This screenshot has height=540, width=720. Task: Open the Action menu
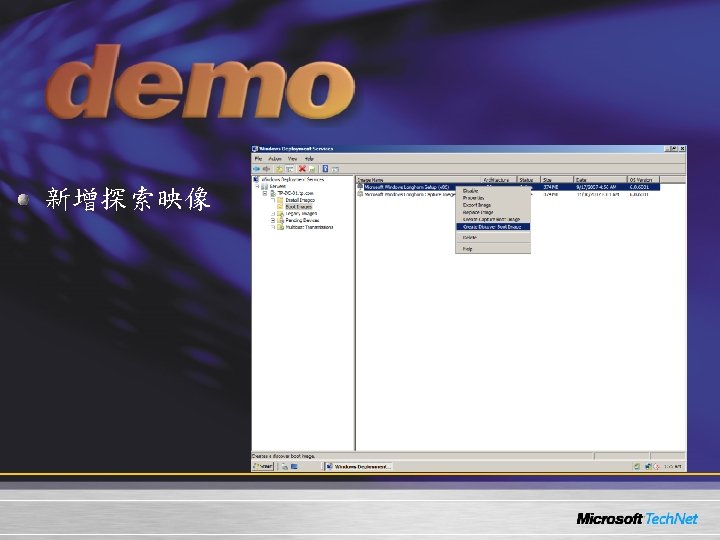(275, 159)
